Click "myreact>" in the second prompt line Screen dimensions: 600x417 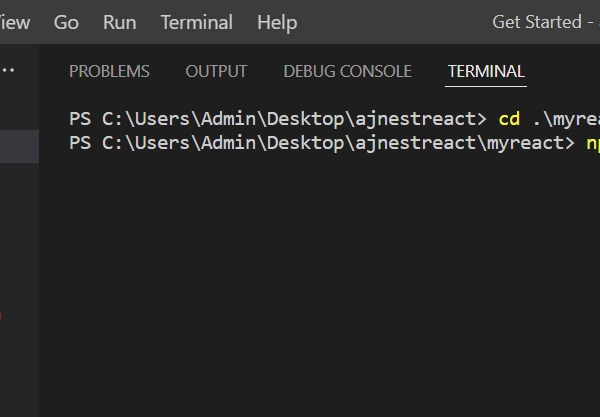pos(530,143)
